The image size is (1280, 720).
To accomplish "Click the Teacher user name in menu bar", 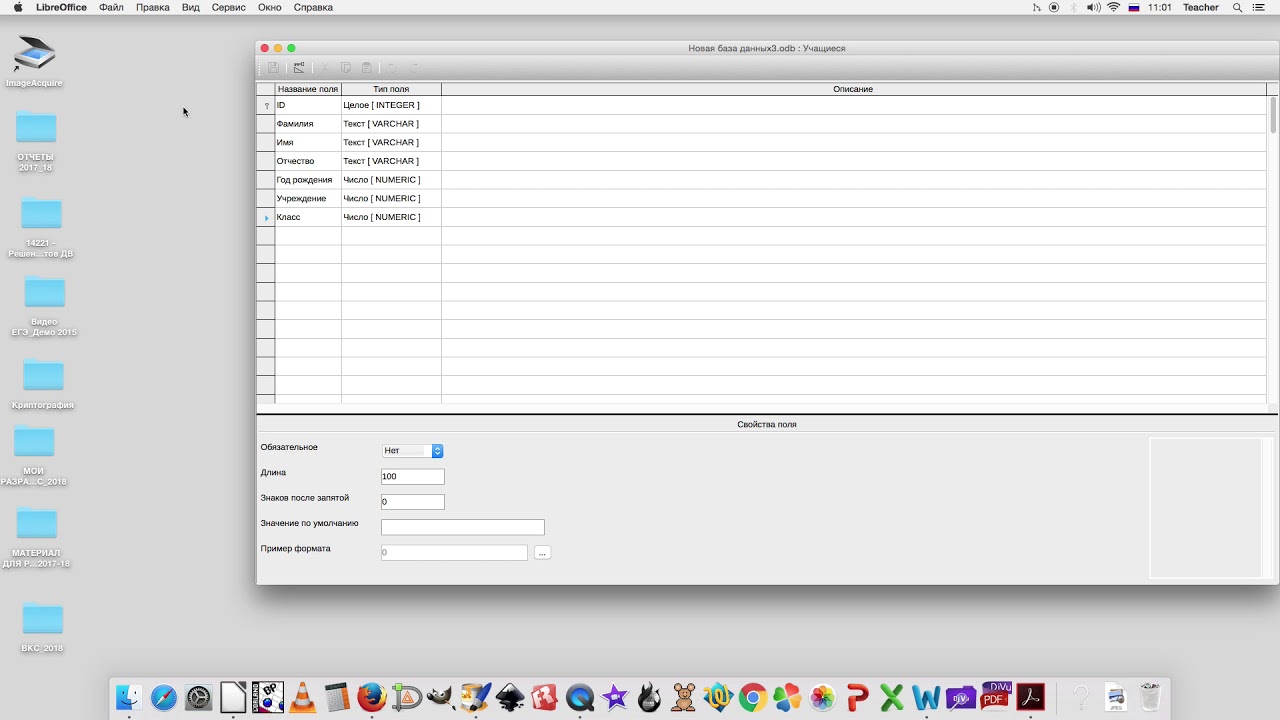I will tap(1201, 7).
